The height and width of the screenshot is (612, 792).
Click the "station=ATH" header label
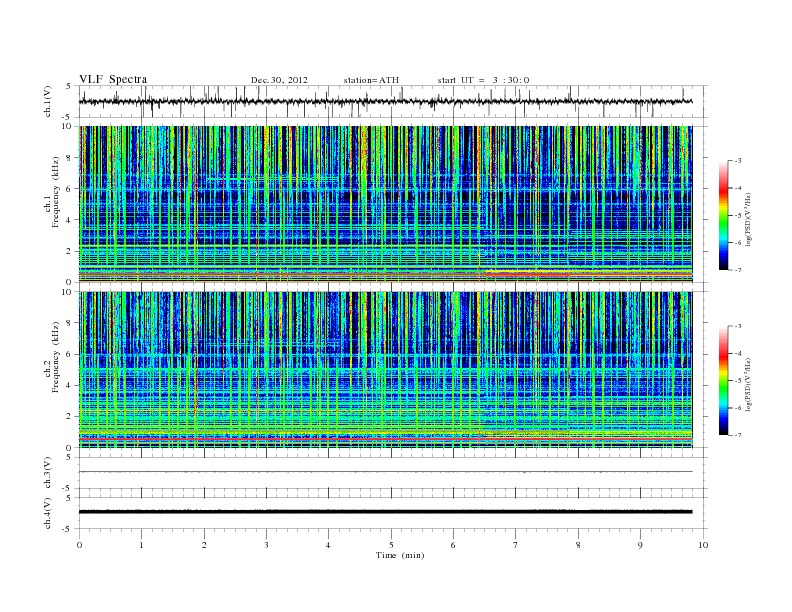tap(371, 80)
